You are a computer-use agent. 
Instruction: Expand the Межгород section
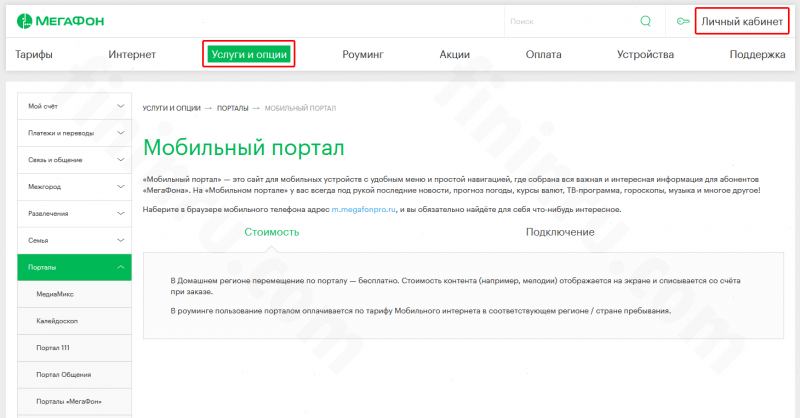click(74, 187)
